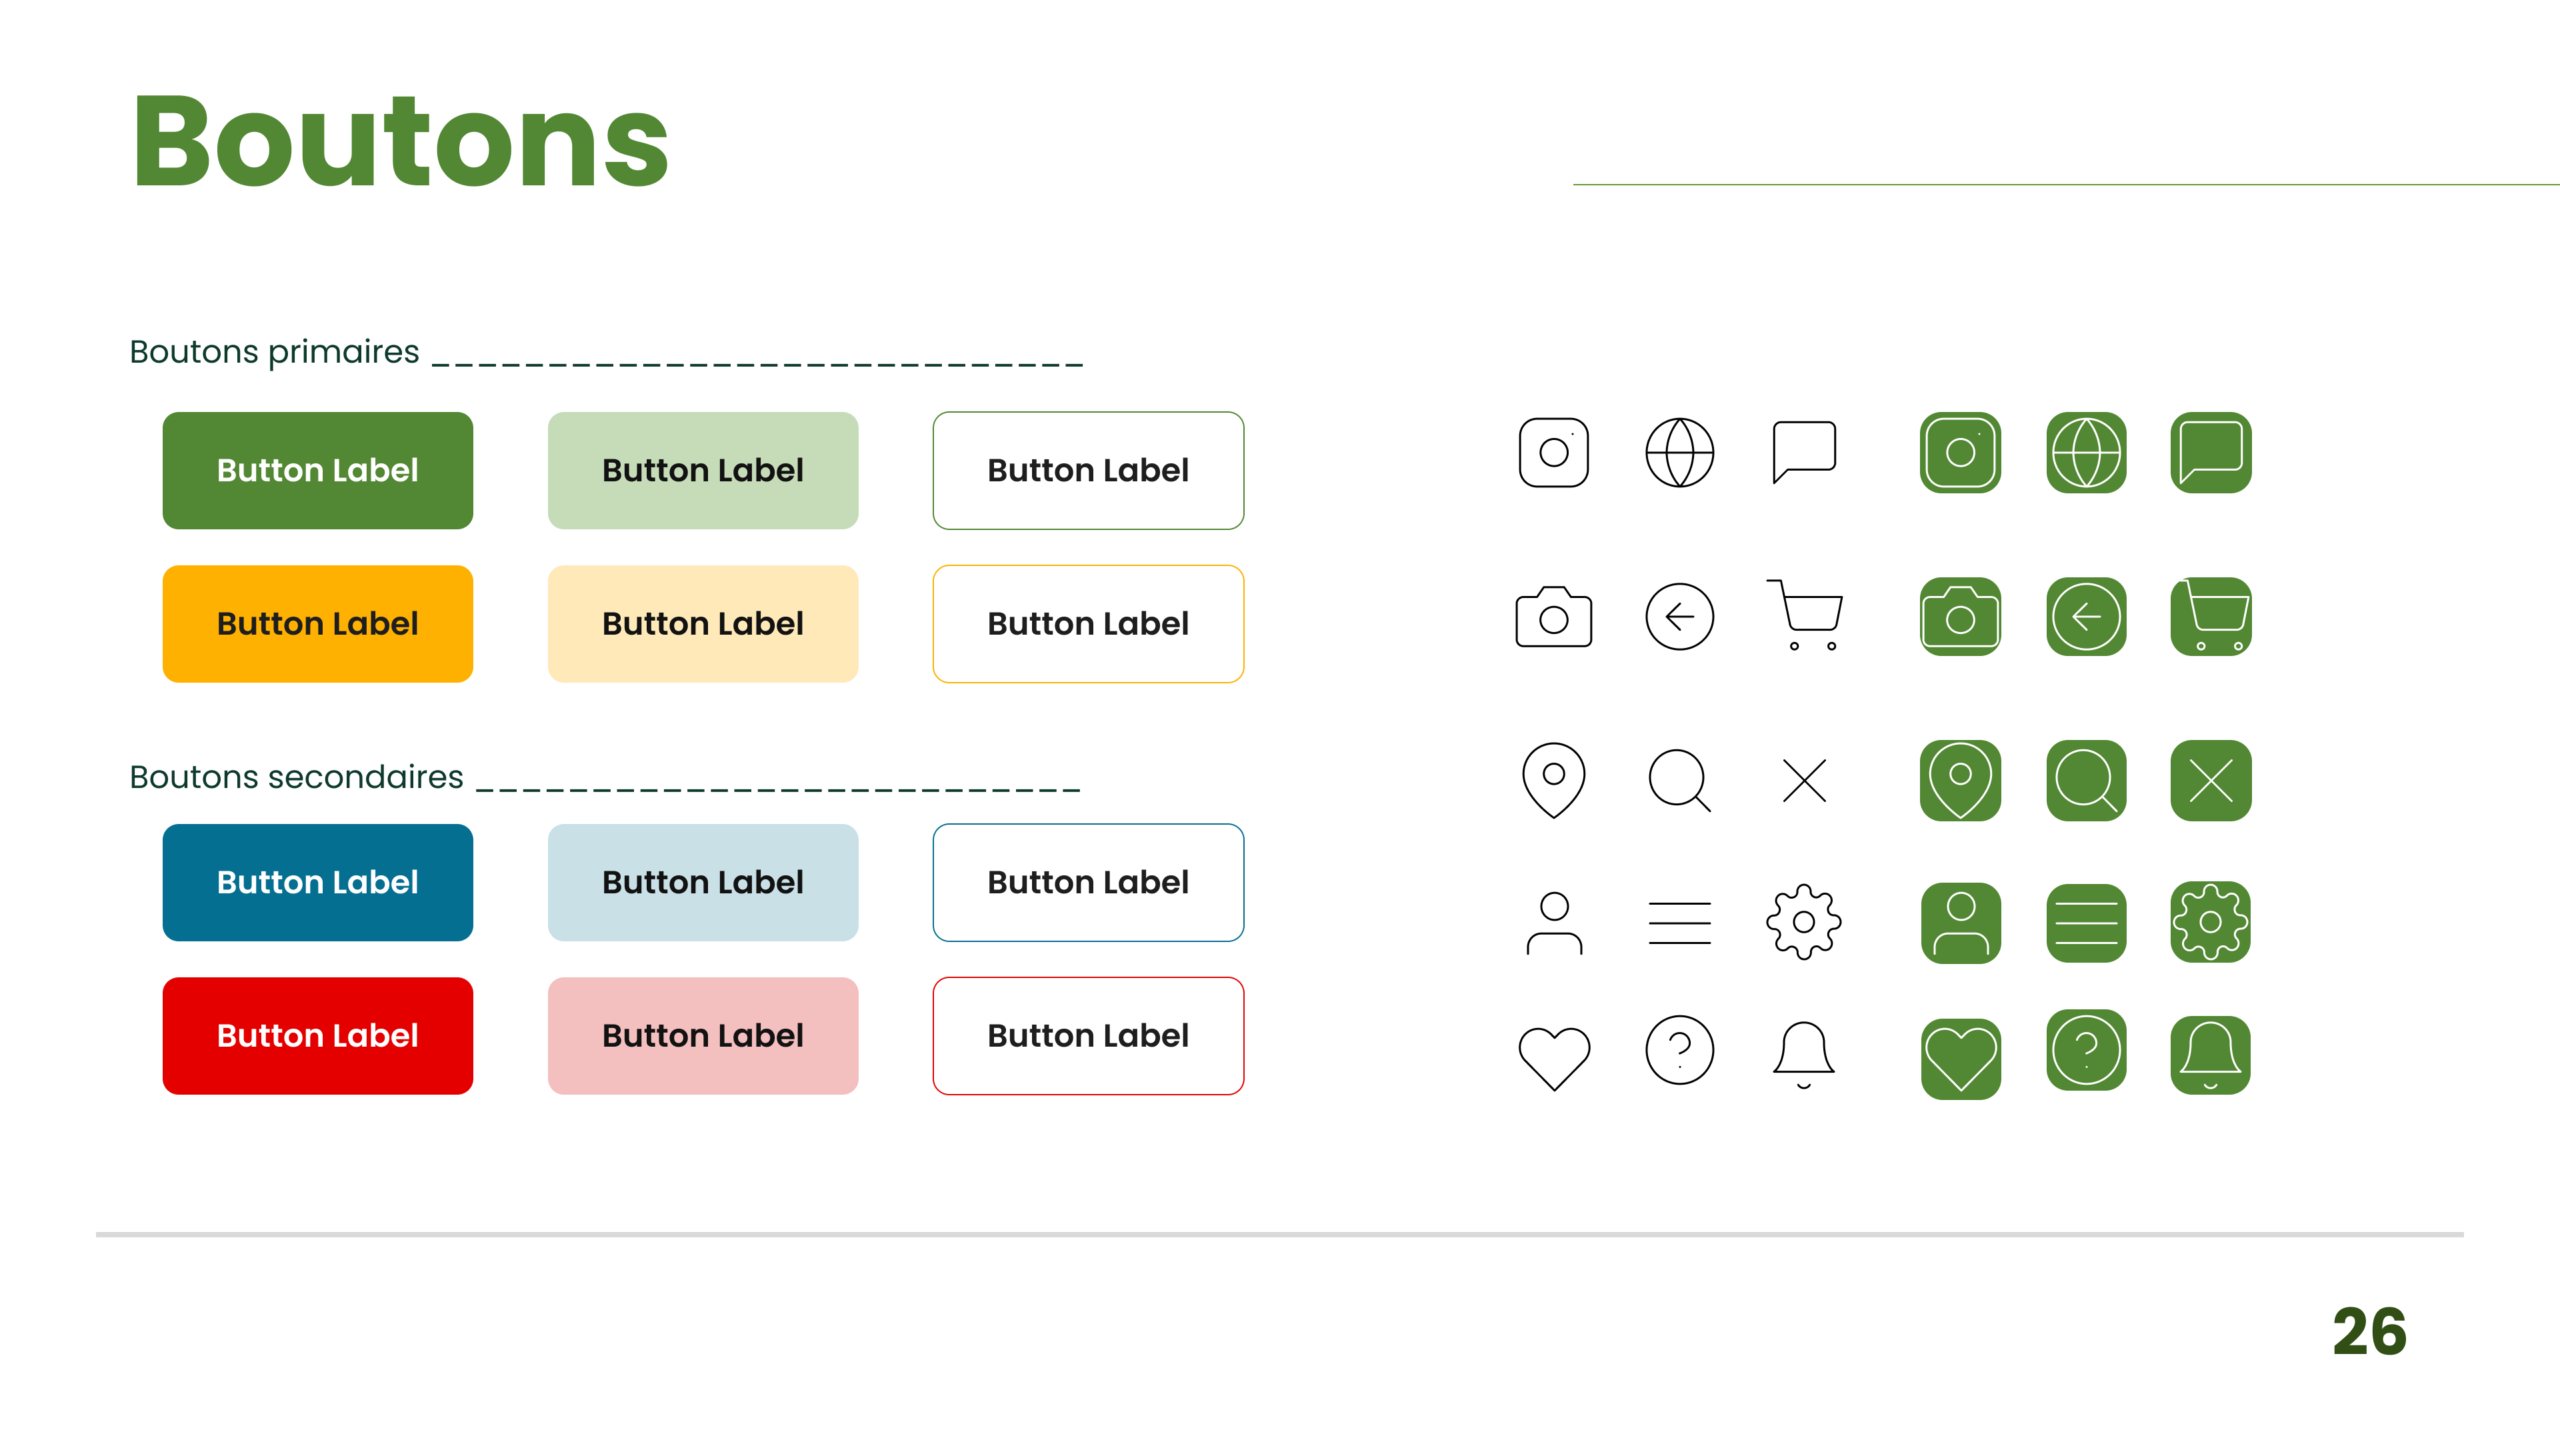Click the solid blue Button Label button
The height and width of the screenshot is (1440, 2560).
pos(317,882)
